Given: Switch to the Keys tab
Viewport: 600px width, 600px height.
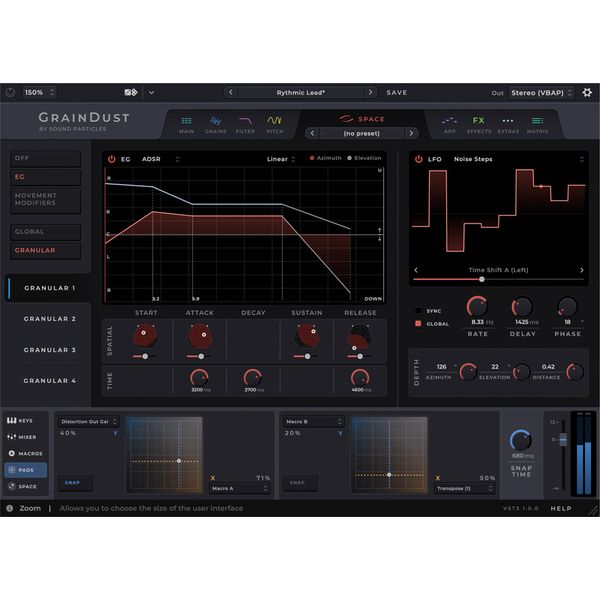Looking at the screenshot, I should coord(26,420).
